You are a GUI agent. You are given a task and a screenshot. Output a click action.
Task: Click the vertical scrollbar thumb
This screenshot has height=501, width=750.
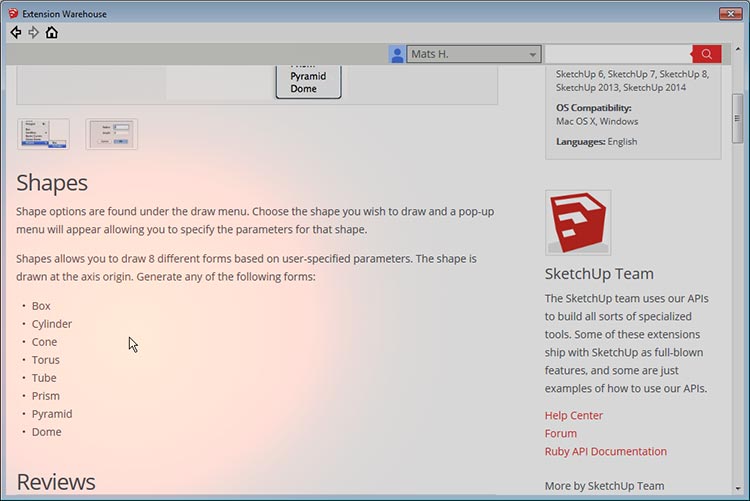click(738, 118)
